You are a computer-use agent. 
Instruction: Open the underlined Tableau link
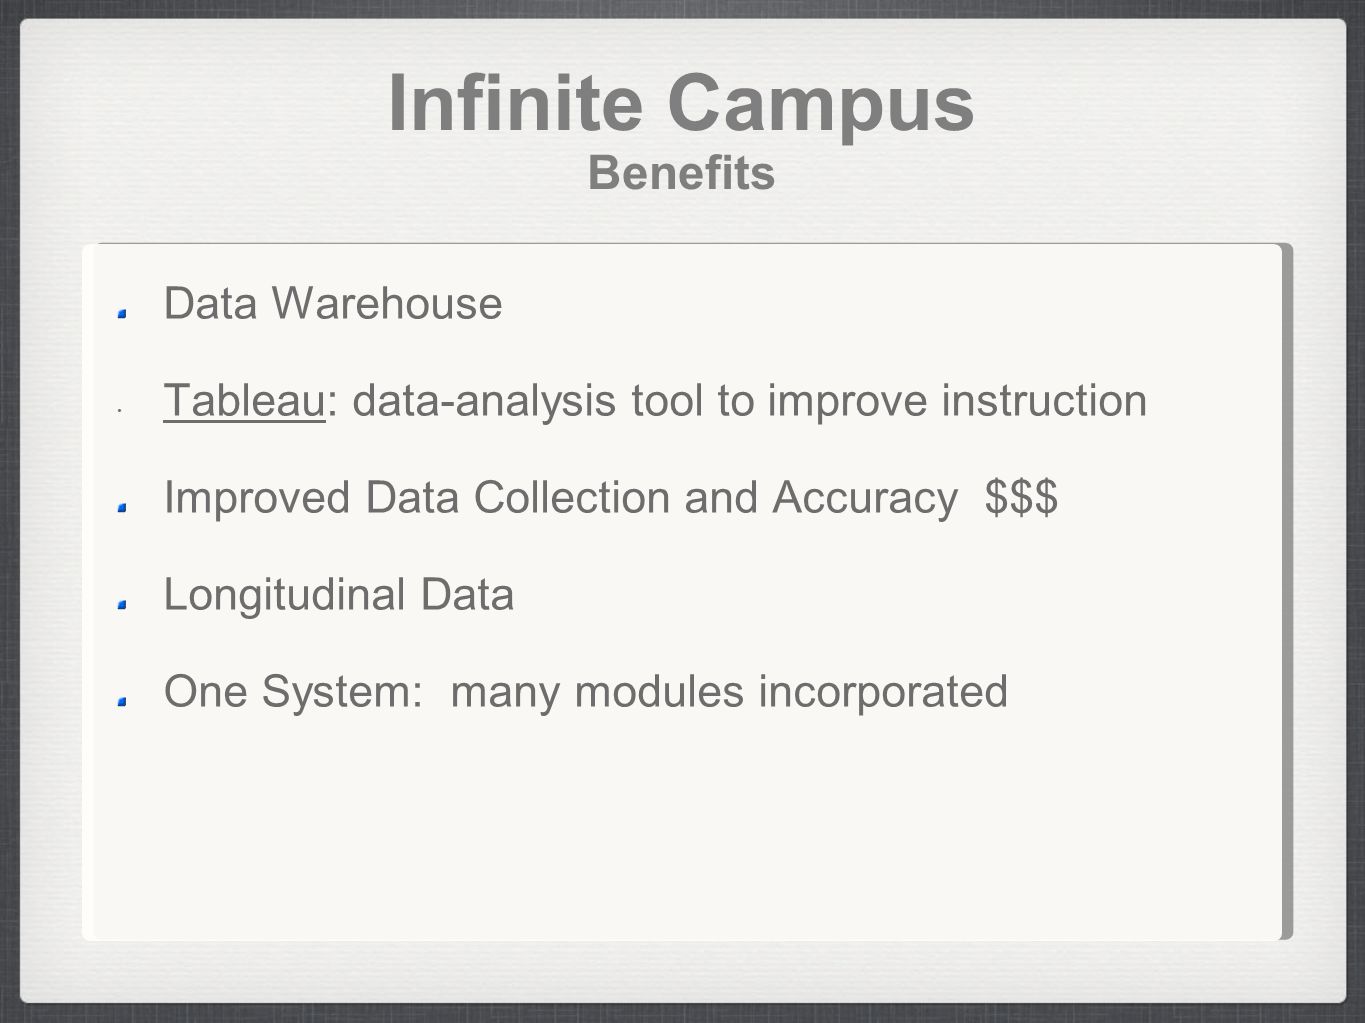coord(244,401)
